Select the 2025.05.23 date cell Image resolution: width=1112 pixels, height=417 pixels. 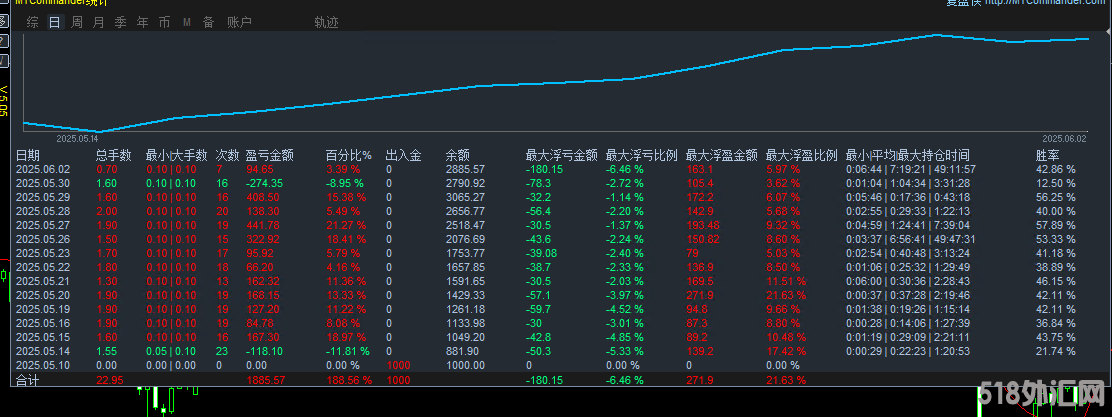pyautogui.click(x=43, y=253)
